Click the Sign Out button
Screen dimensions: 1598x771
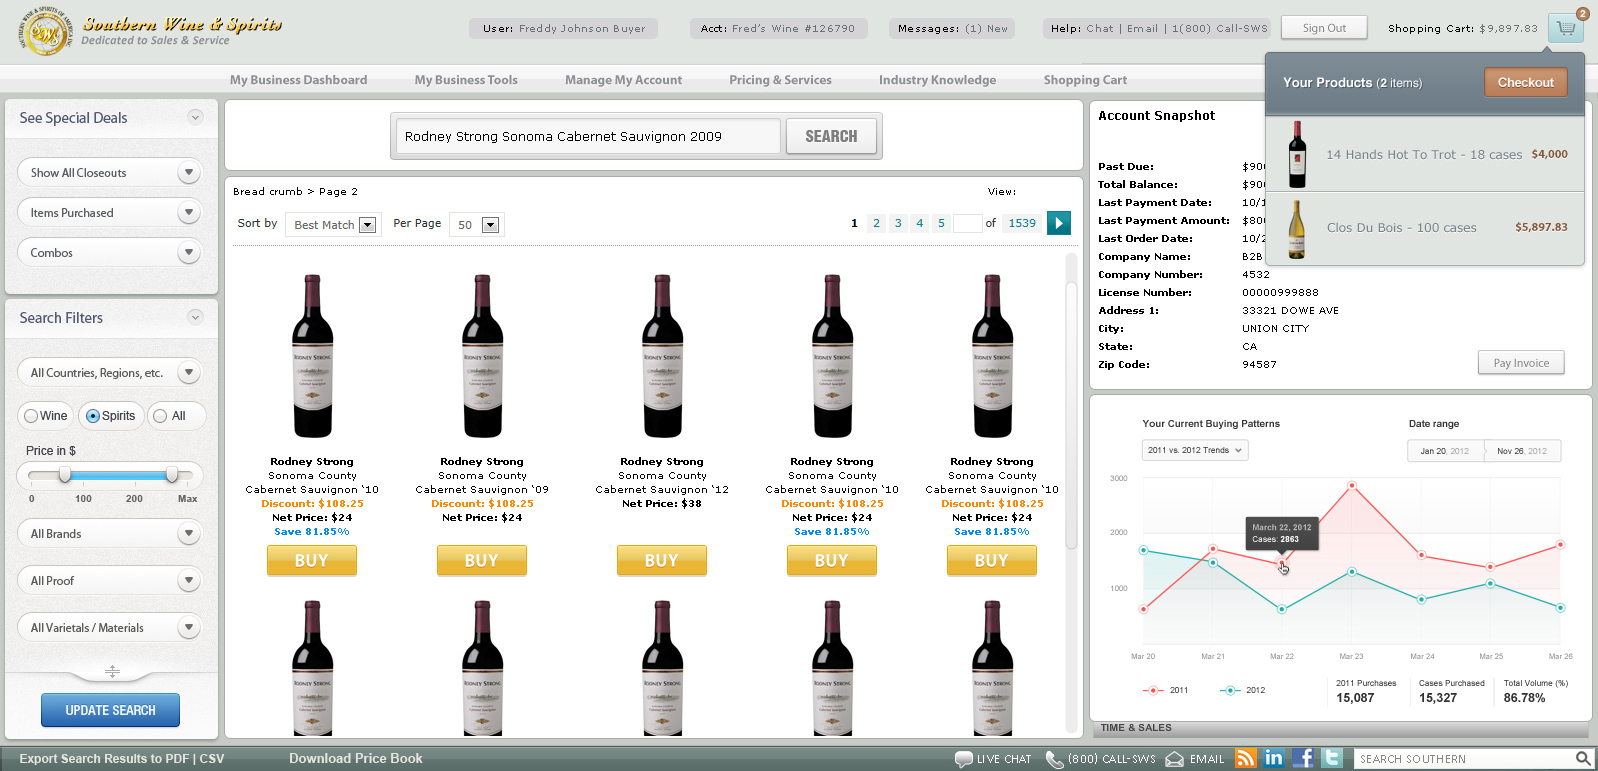[1324, 28]
